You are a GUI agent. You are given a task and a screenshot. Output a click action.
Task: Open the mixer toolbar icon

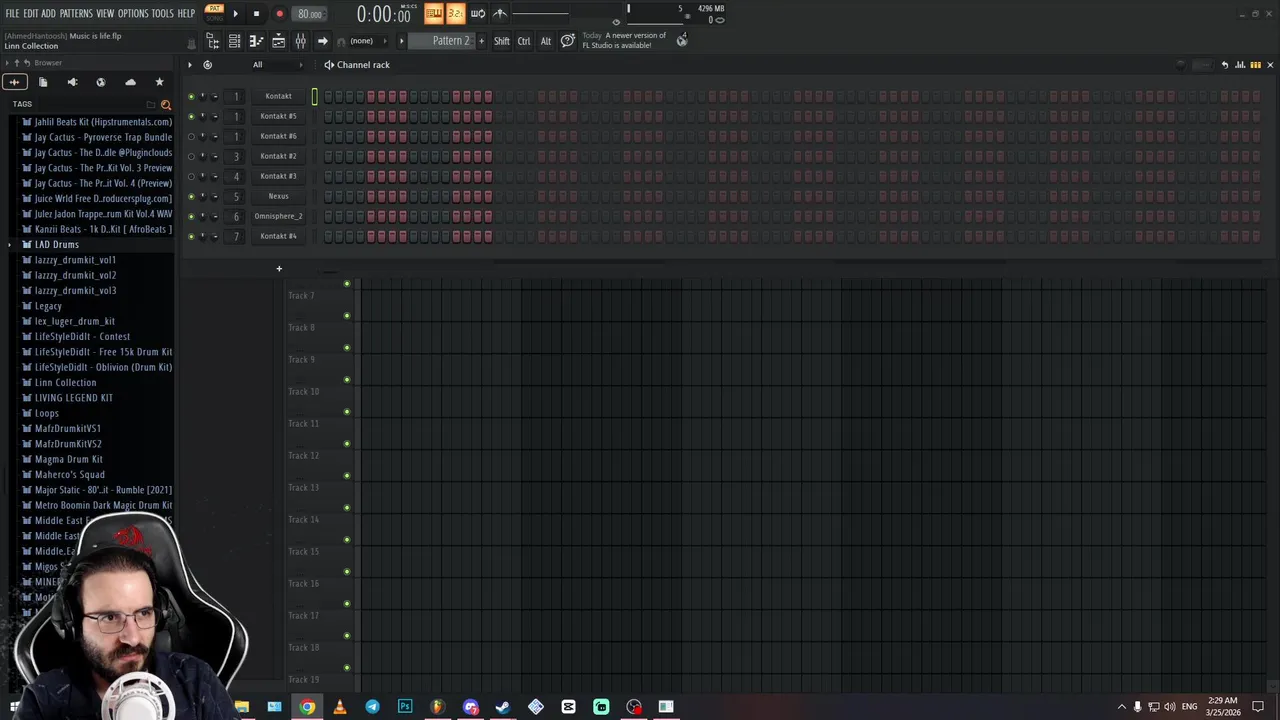300,41
